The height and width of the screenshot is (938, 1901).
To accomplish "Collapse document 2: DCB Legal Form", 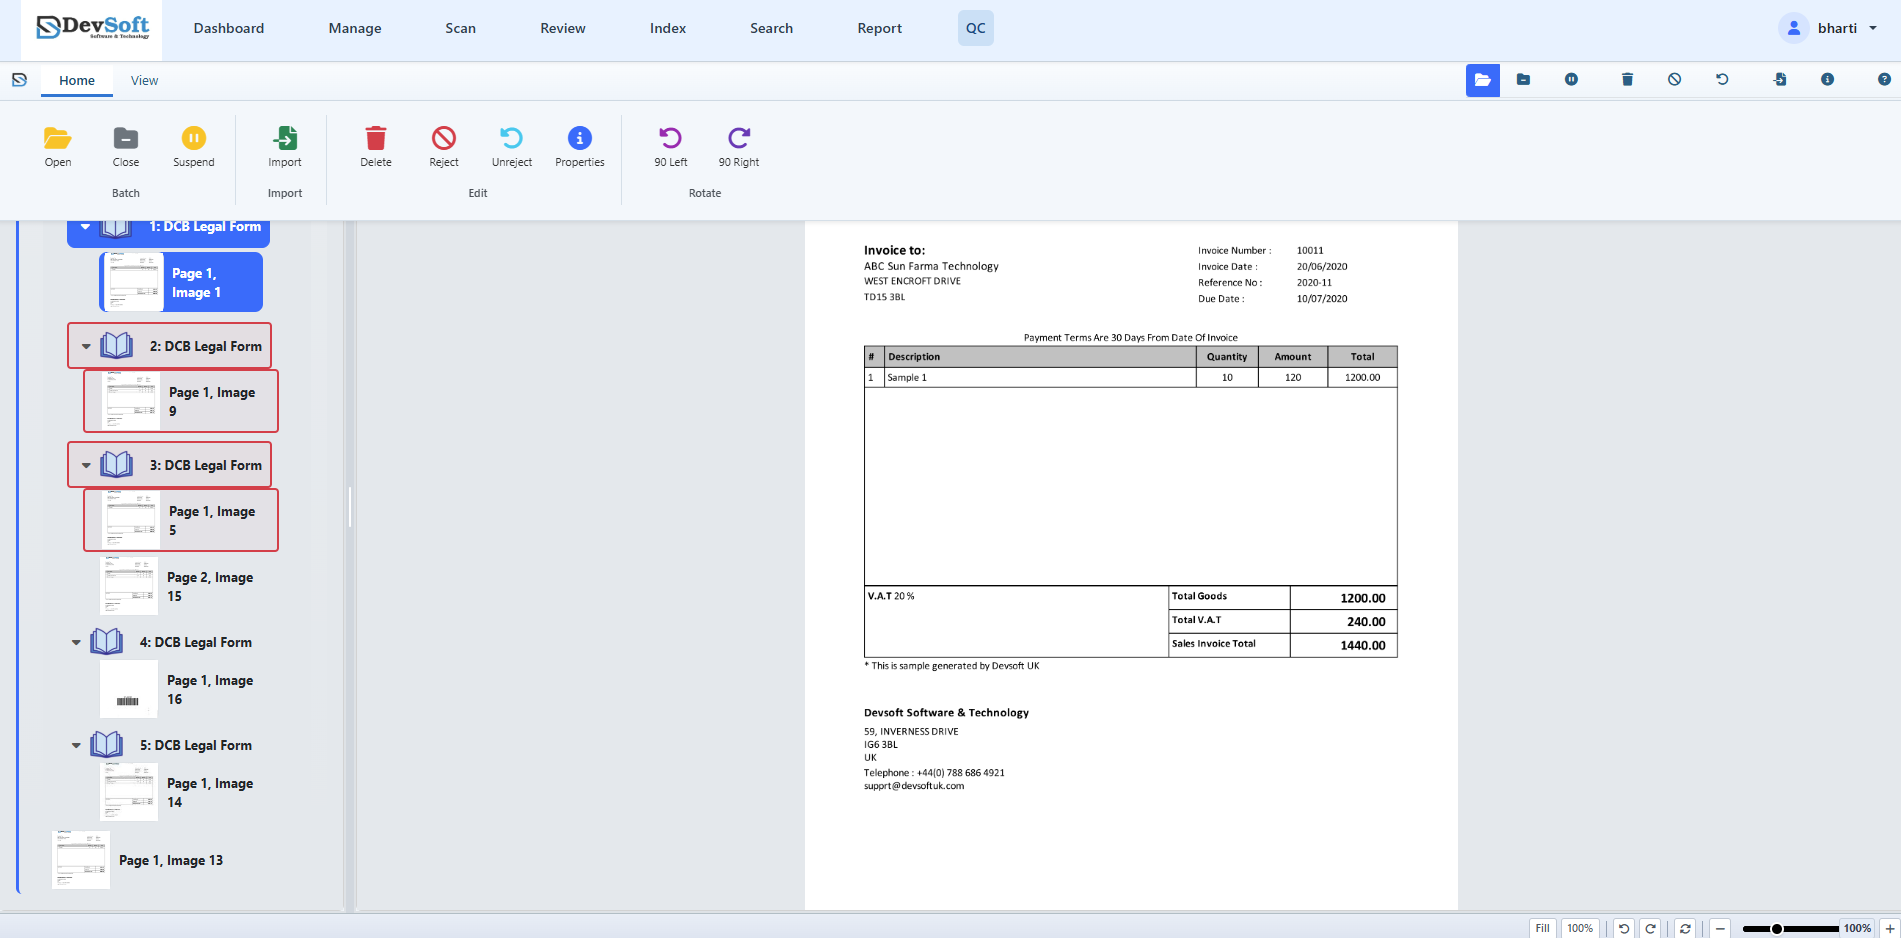I will point(86,347).
